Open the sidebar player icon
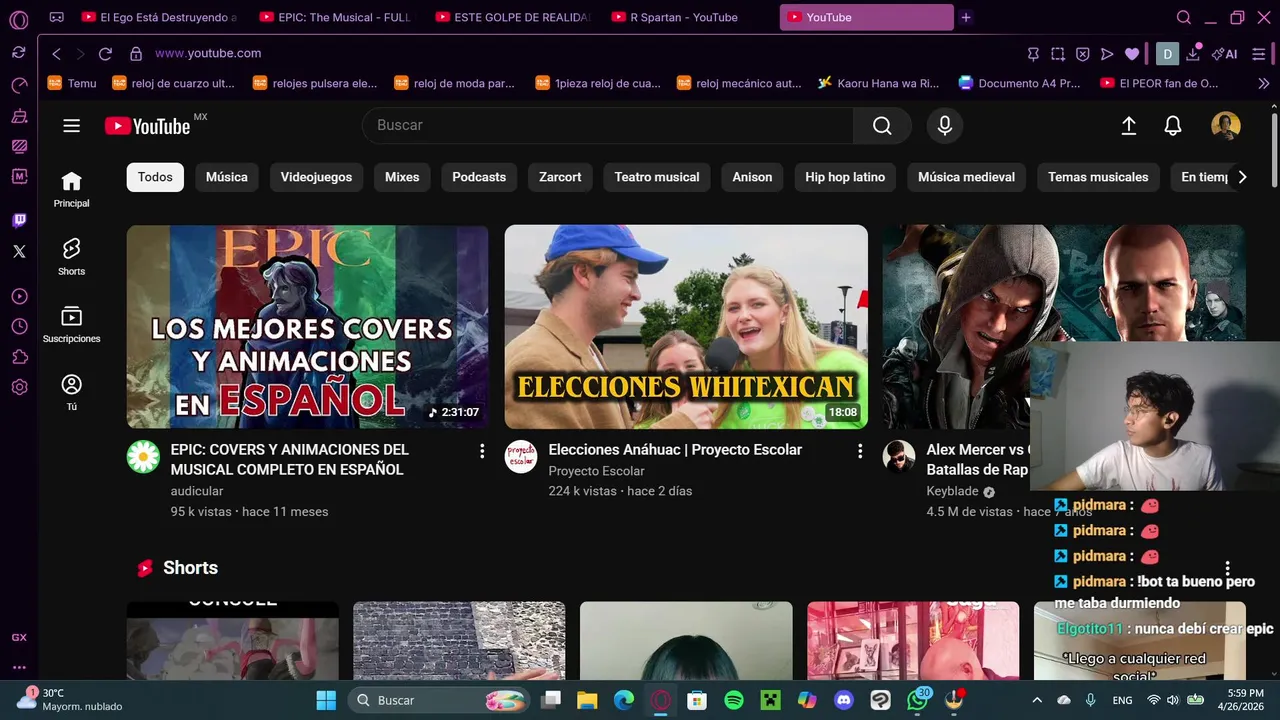Image resolution: width=1280 pixels, height=720 pixels. [19, 296]
